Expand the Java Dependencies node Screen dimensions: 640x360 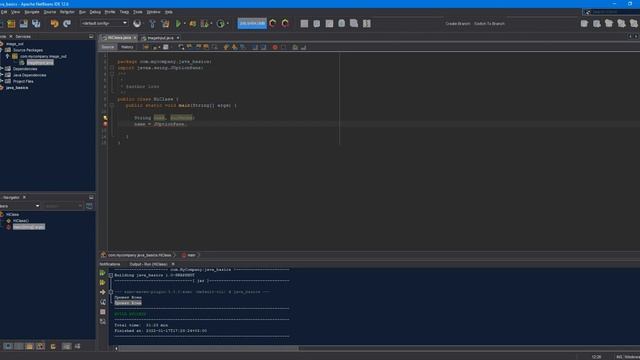(x=2, y=75)
